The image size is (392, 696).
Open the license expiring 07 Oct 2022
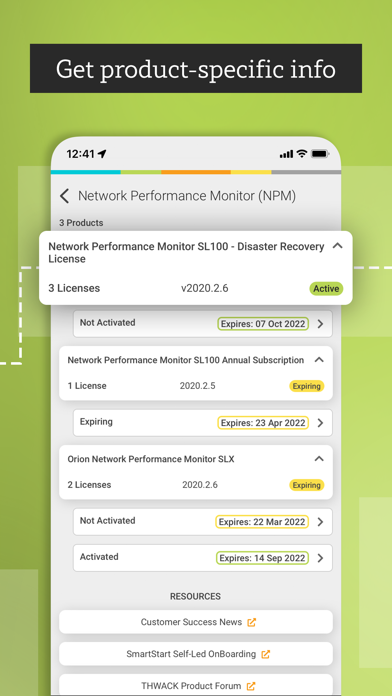coord(202,324)
